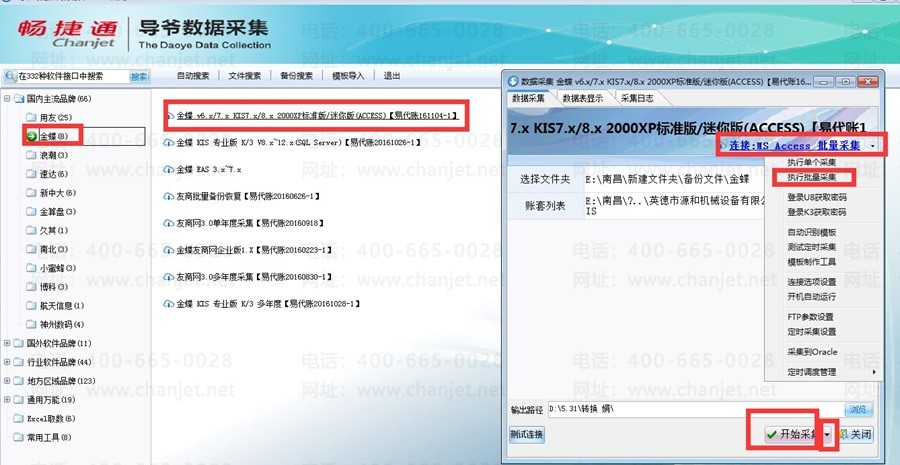Open dropdown arrow beside 连接:MS Access 批量采集
The width and height of the screenshot is (900, 465).
click(x=872, y=146)
